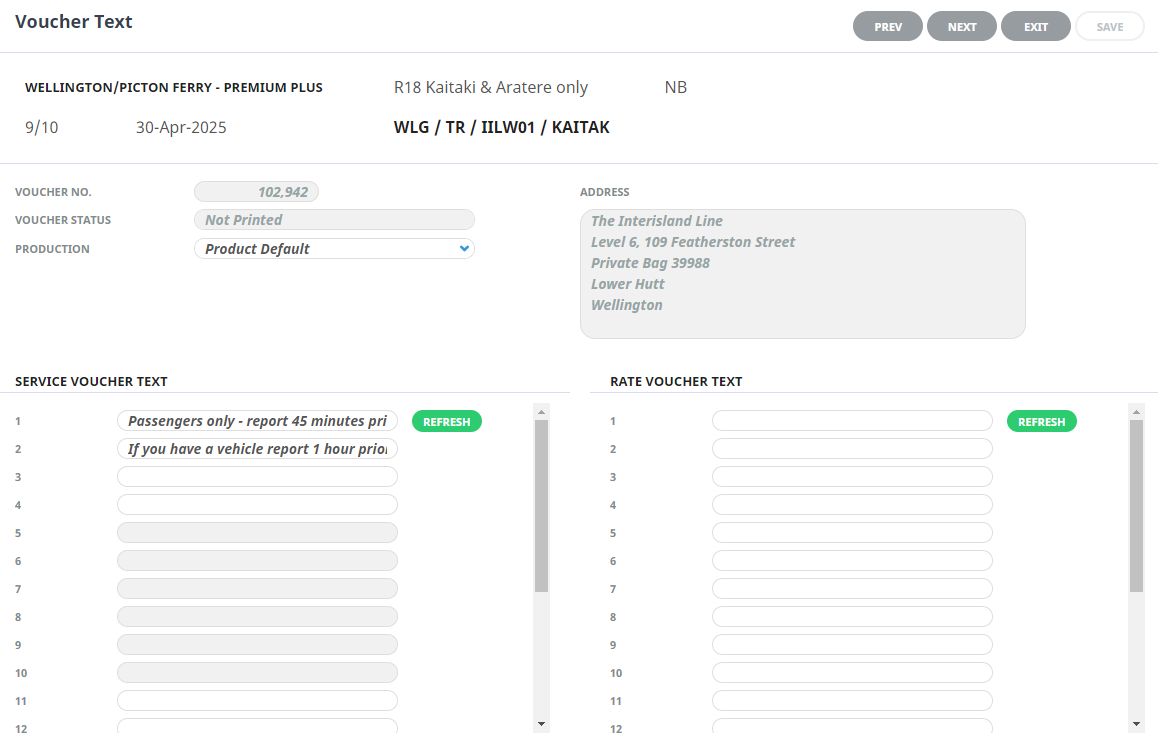Image resolution: width=1158 pixels, height=741 pixels.
Task: Click the service voucher text scrollbar thumb
Action: pyautogui.click(x=541, y=505)
